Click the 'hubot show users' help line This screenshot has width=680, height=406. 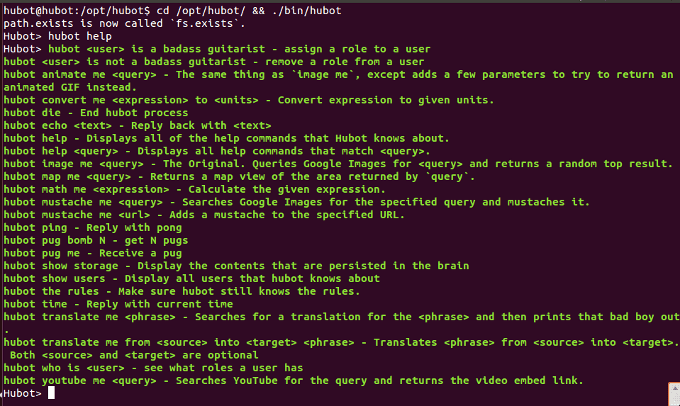(x=191, y=278)
